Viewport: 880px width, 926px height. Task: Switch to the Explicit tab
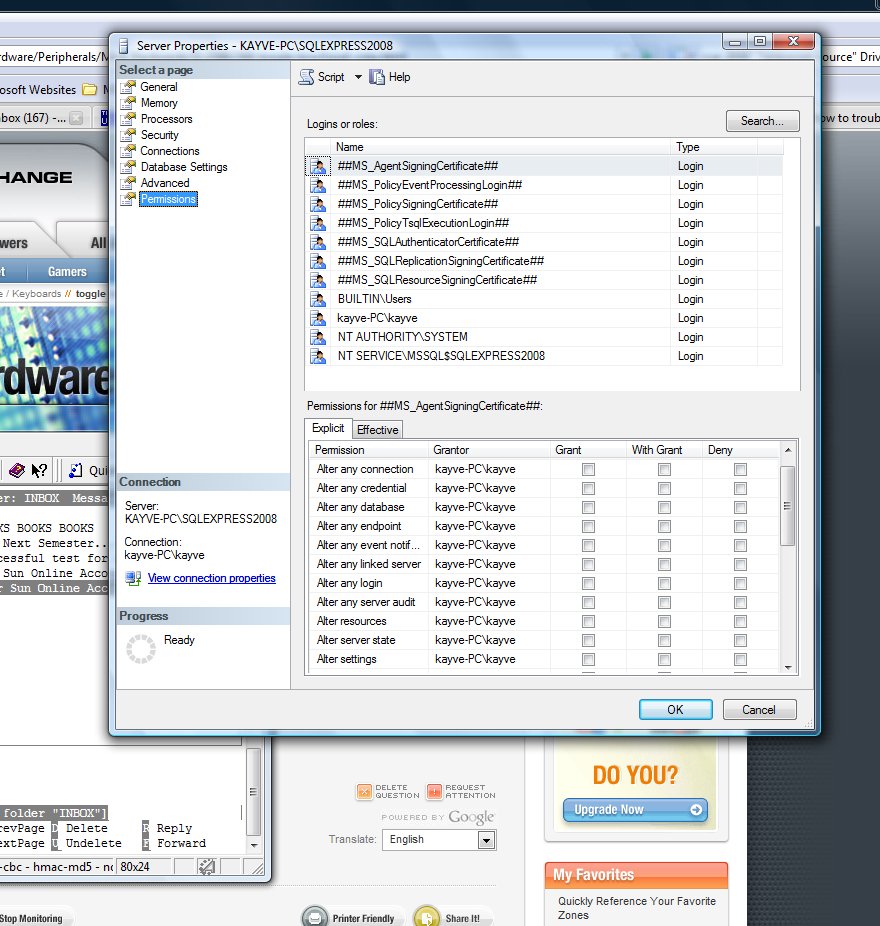[x=328, y=428]
